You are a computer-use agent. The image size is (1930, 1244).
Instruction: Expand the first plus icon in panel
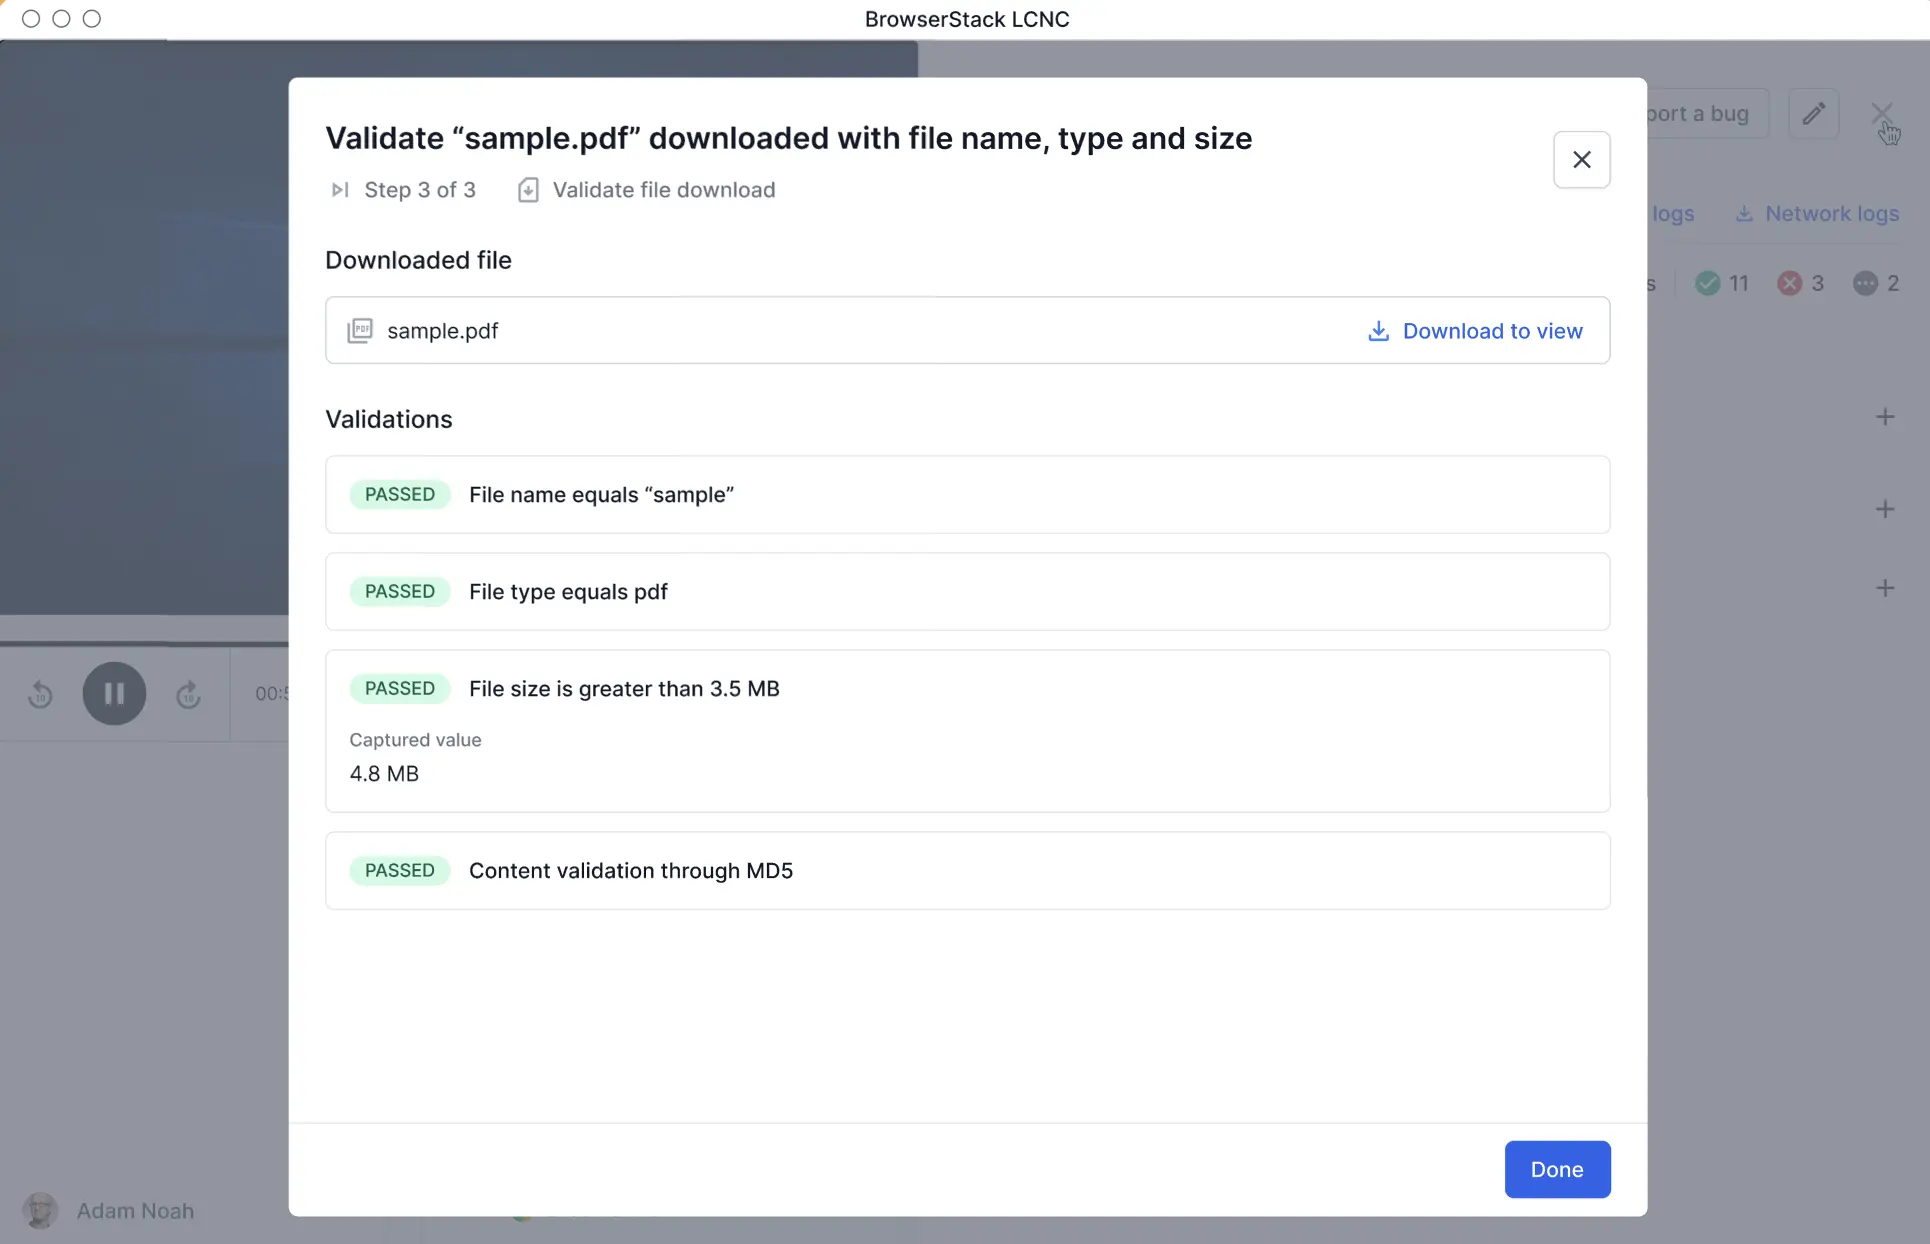click(x=1885, y=417)
